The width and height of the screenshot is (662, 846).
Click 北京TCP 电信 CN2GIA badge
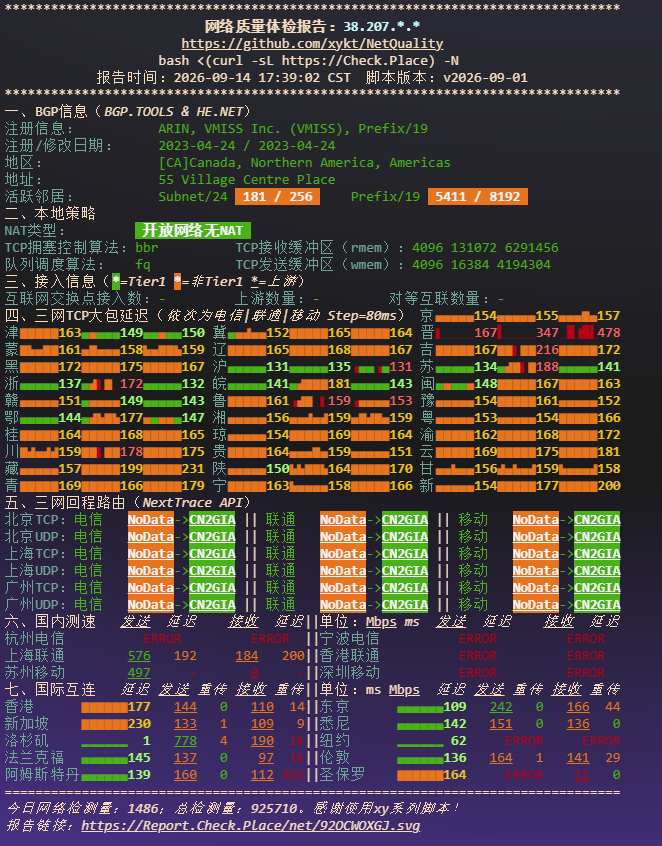click(x=212, y=520)
